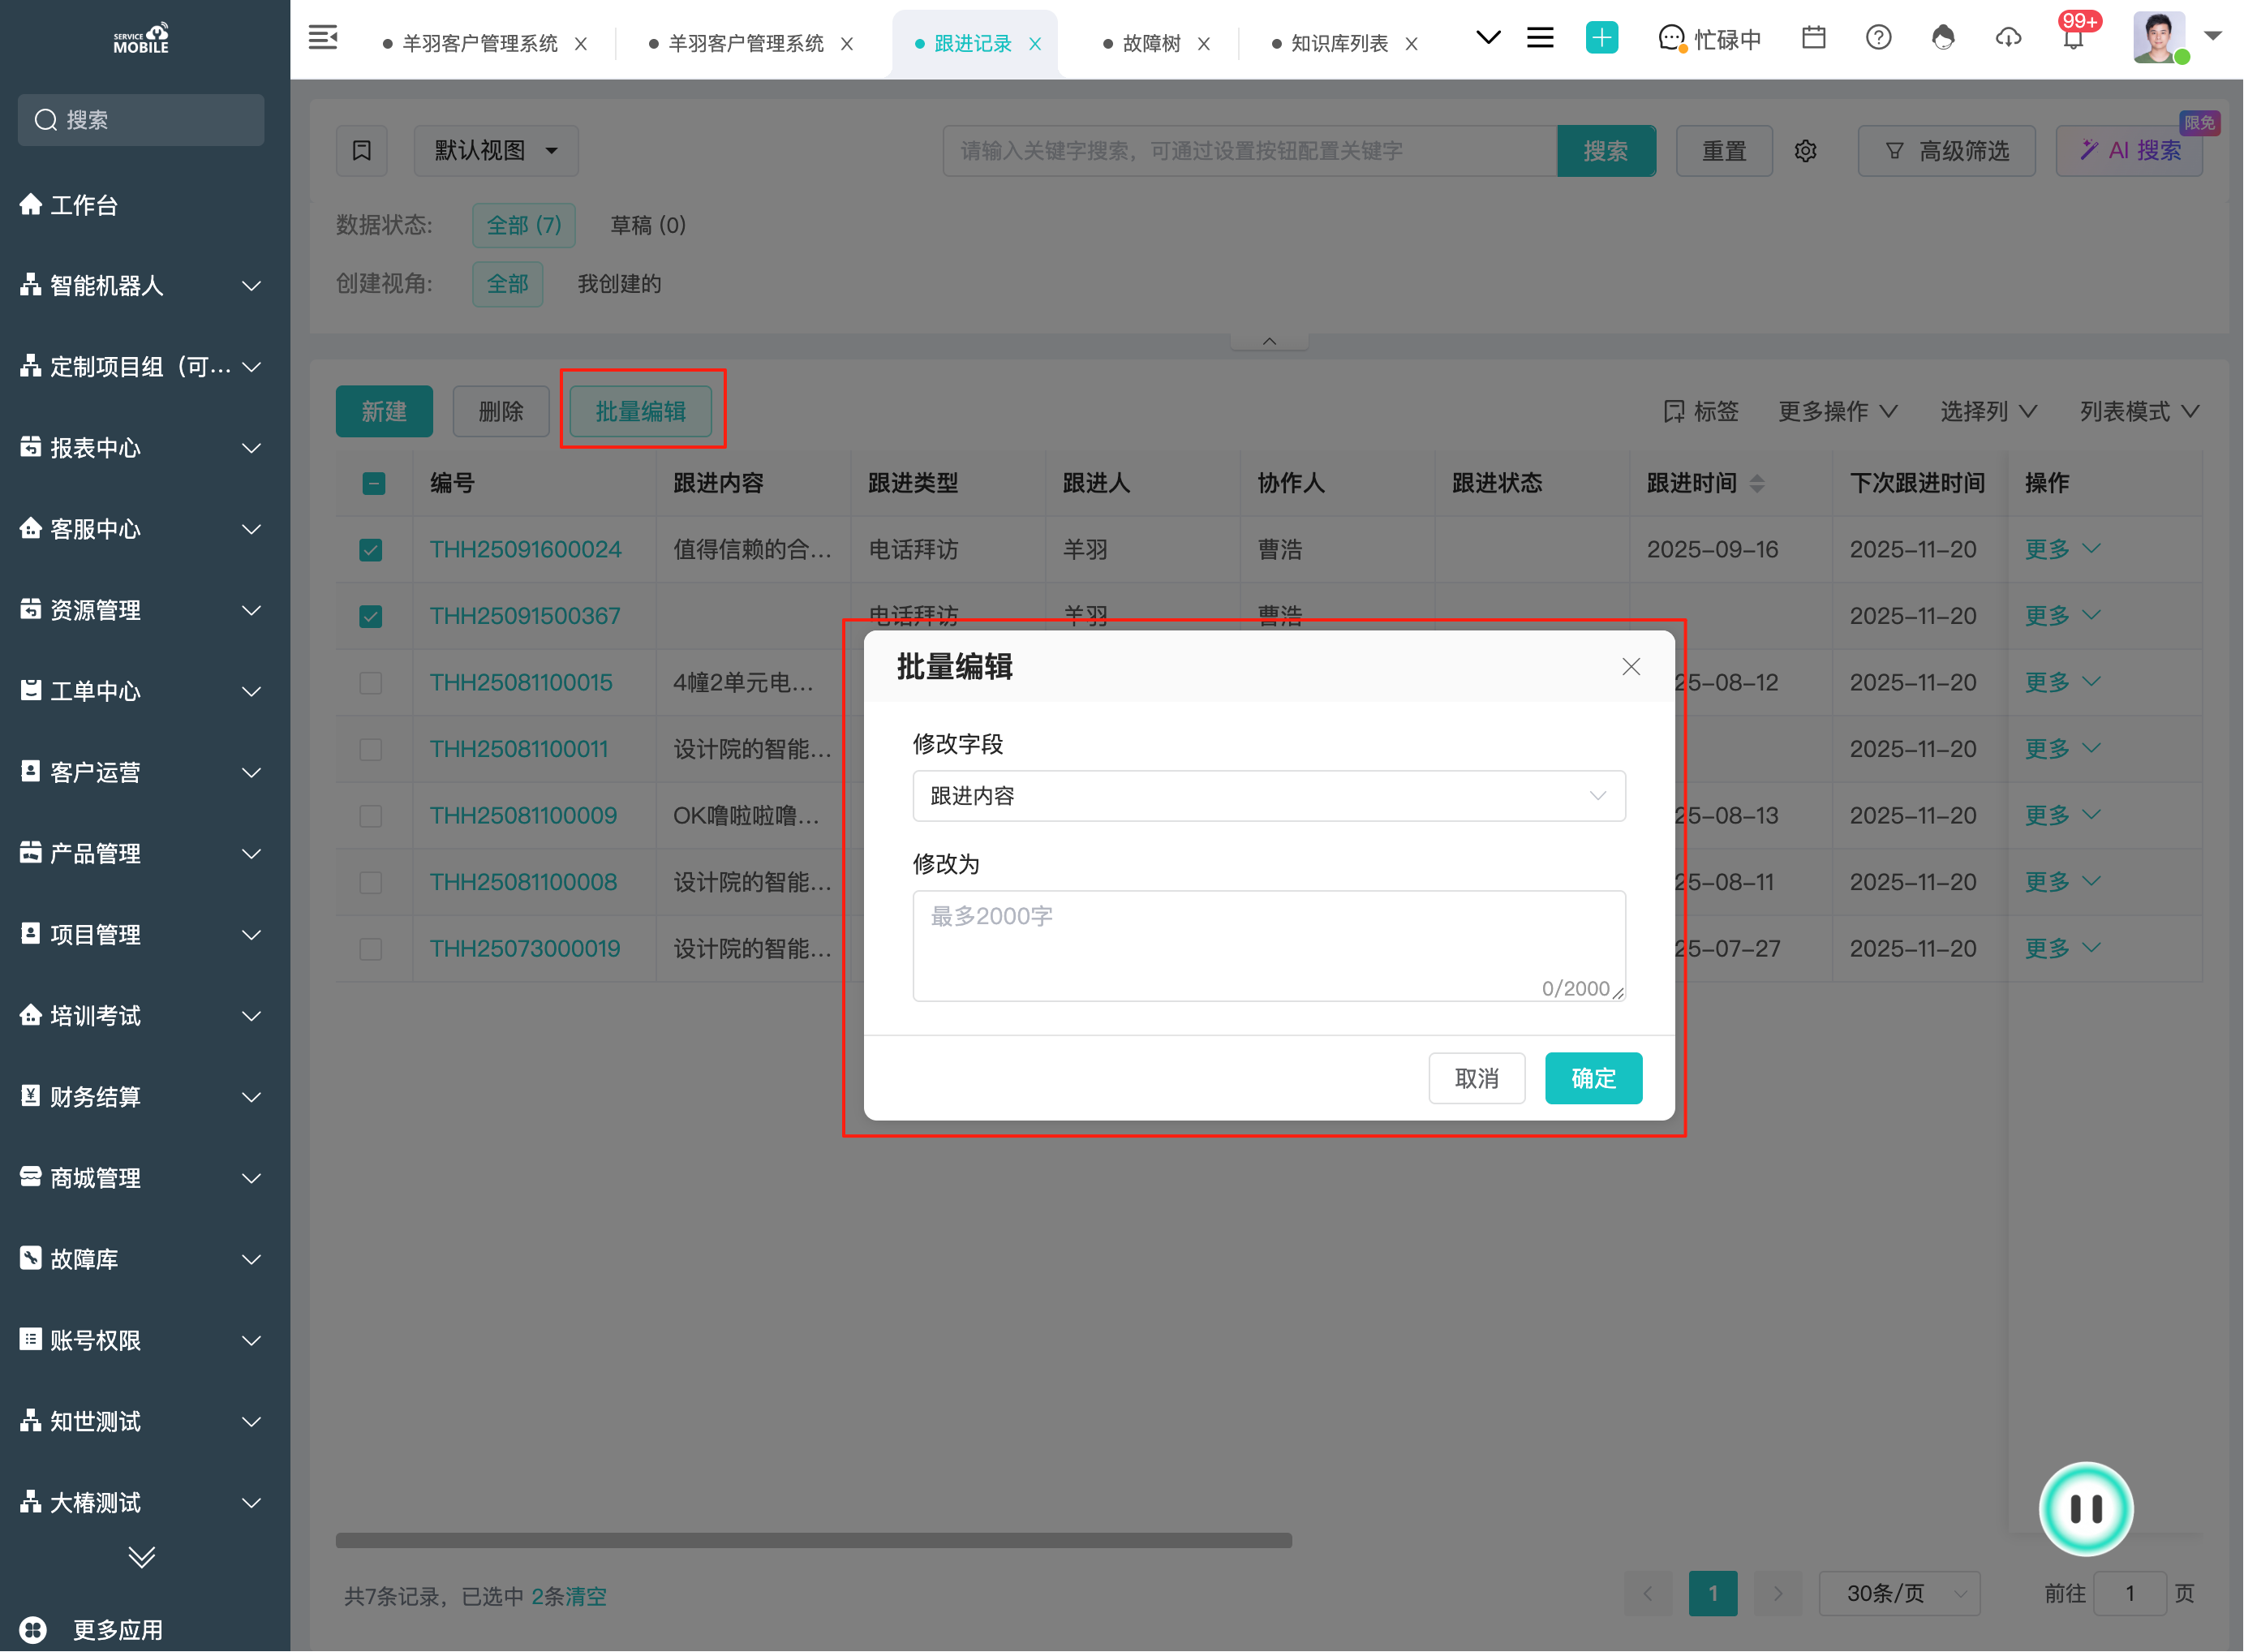Open the help question mark icon
This screenshot has width=2244, height=1652.
pos(1878,38)
